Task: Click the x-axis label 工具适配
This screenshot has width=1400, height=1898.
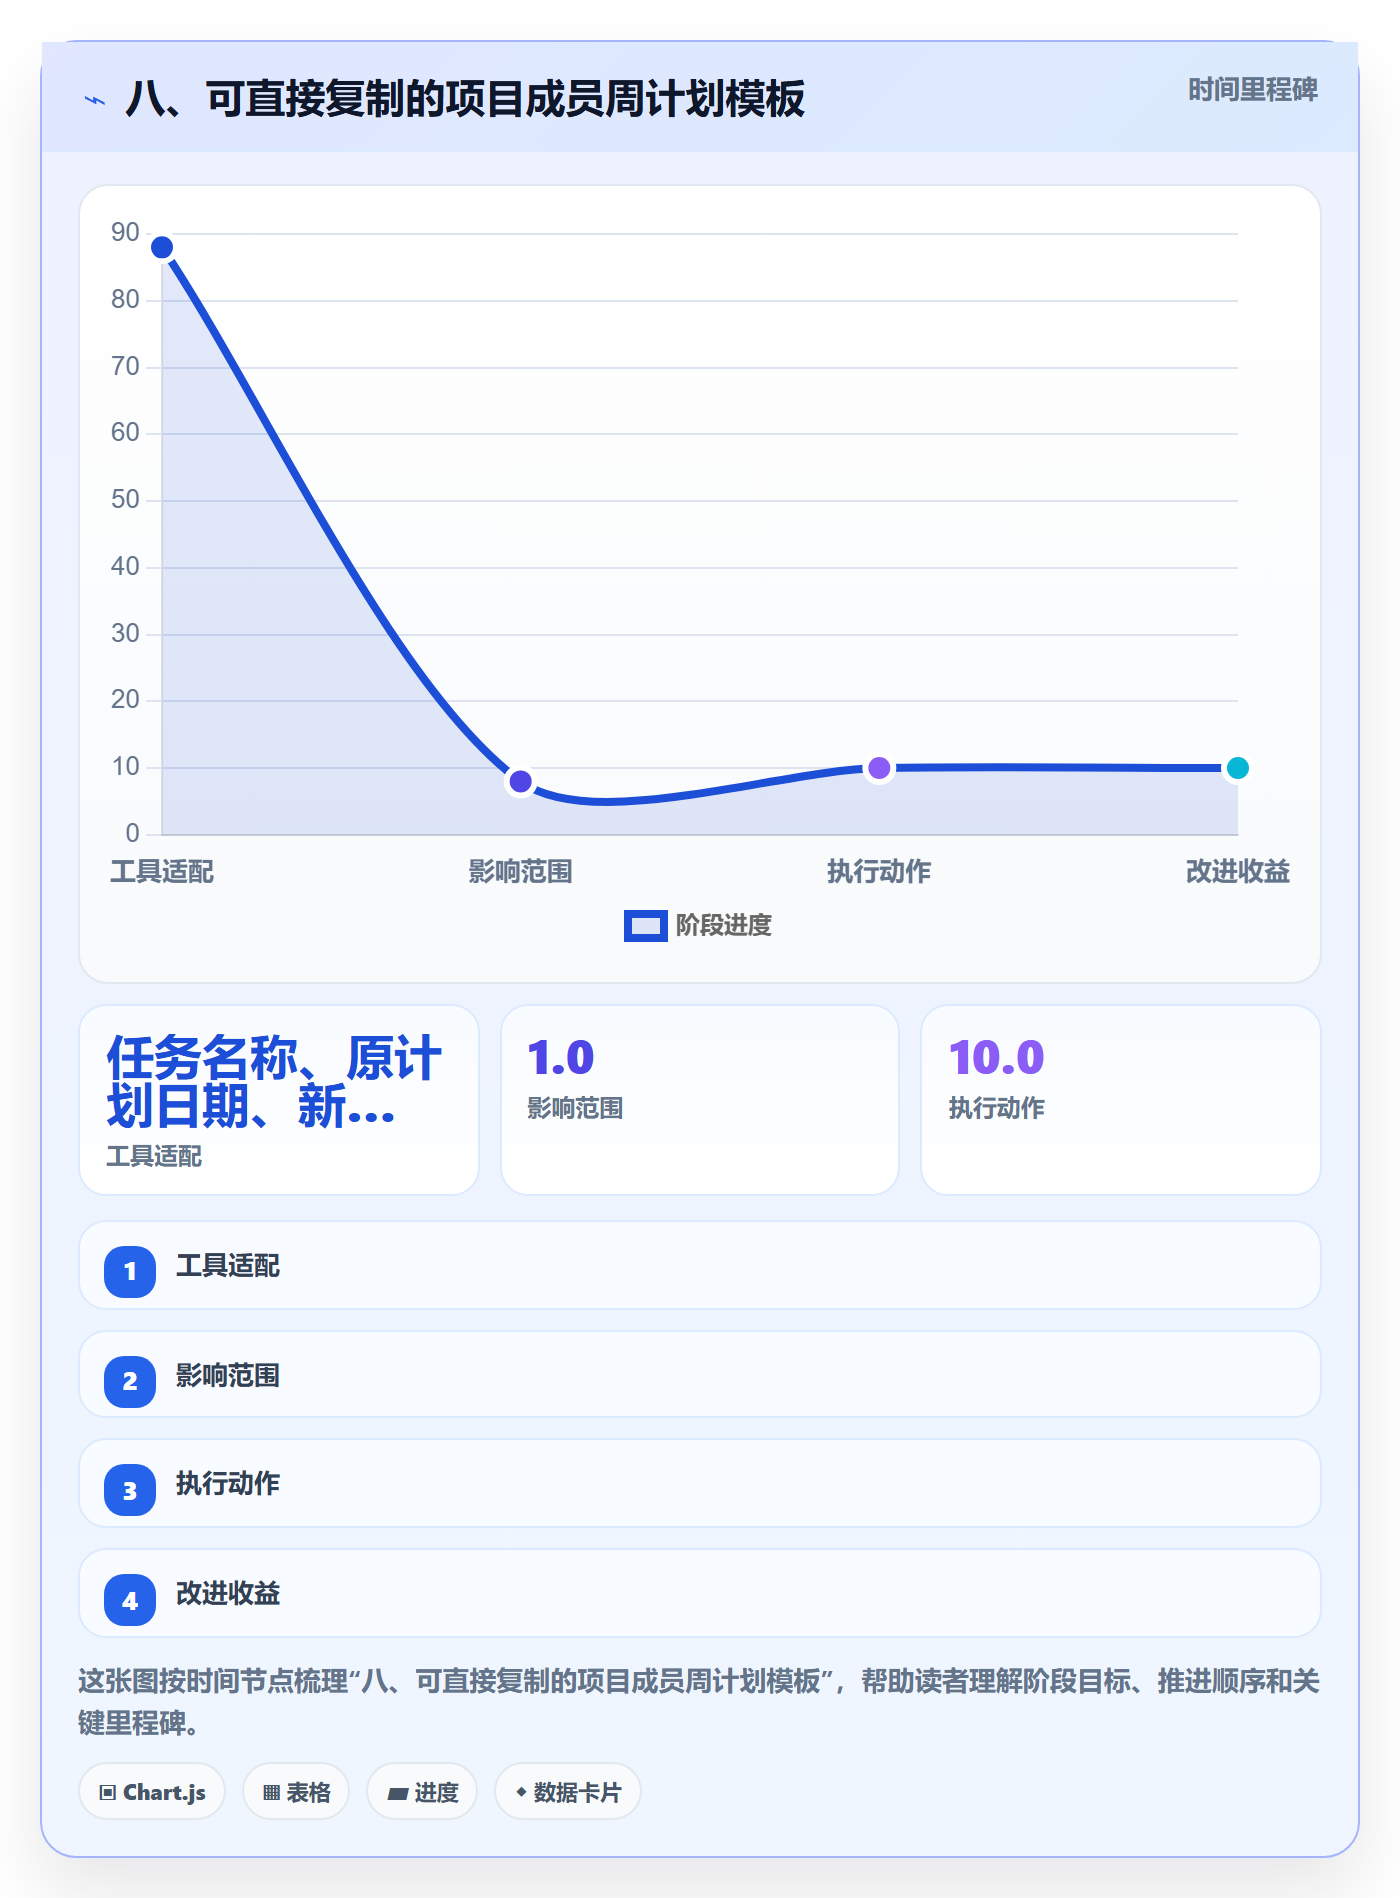Action: click(162, 872)
